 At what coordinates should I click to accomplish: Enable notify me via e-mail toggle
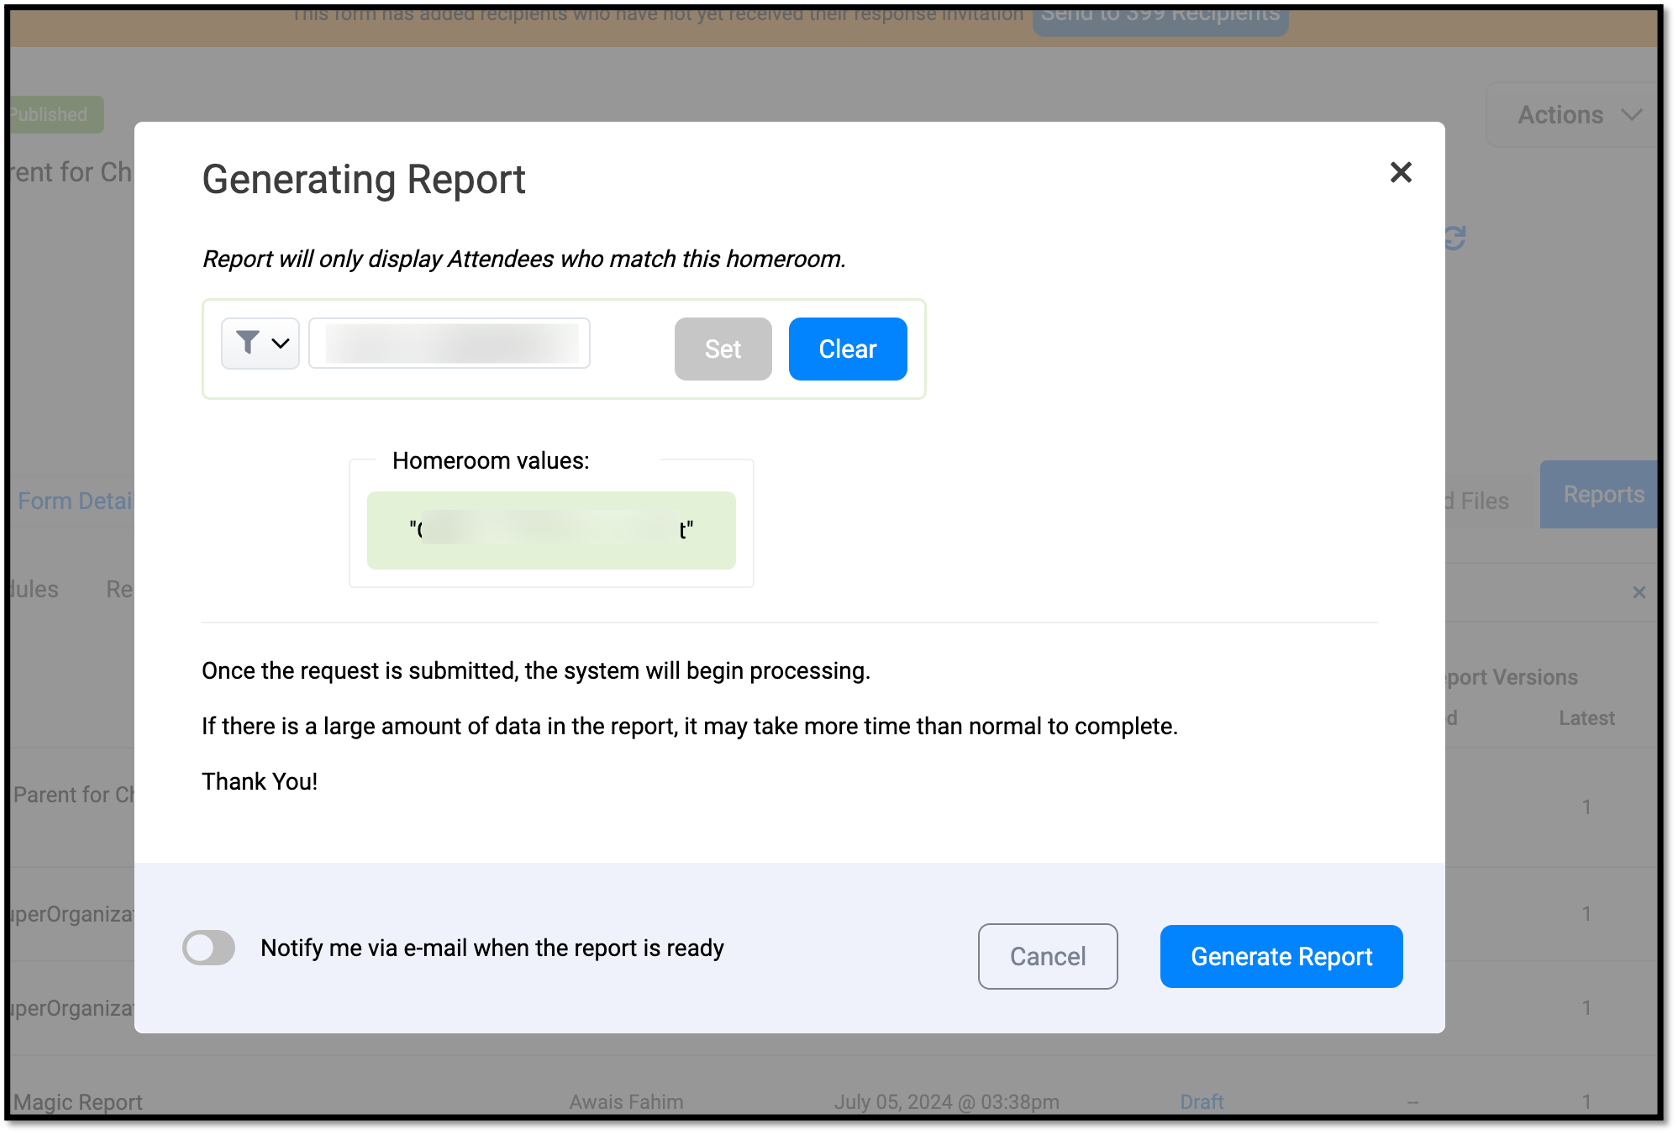[208, 947]
